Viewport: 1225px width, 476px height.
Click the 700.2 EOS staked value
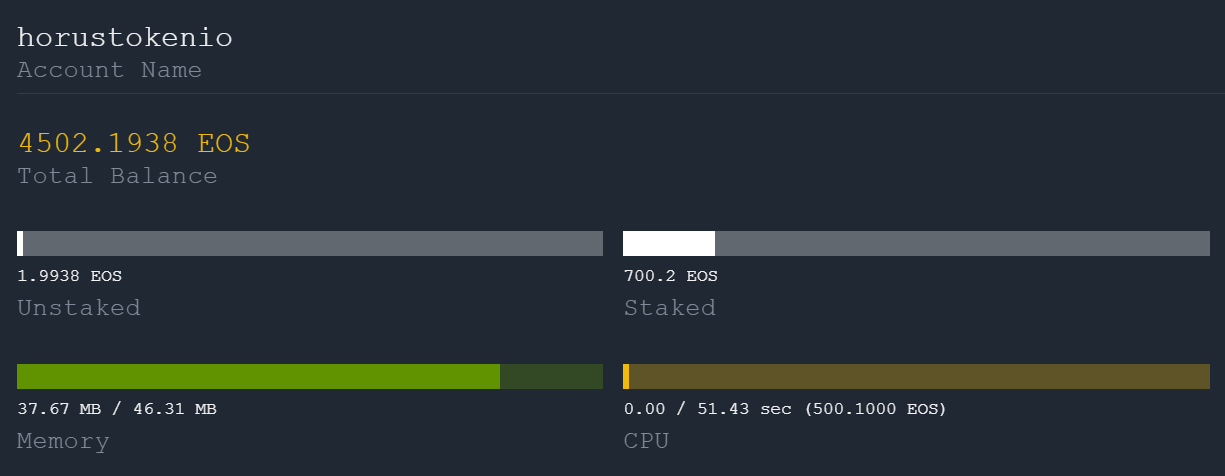point(670,276)
